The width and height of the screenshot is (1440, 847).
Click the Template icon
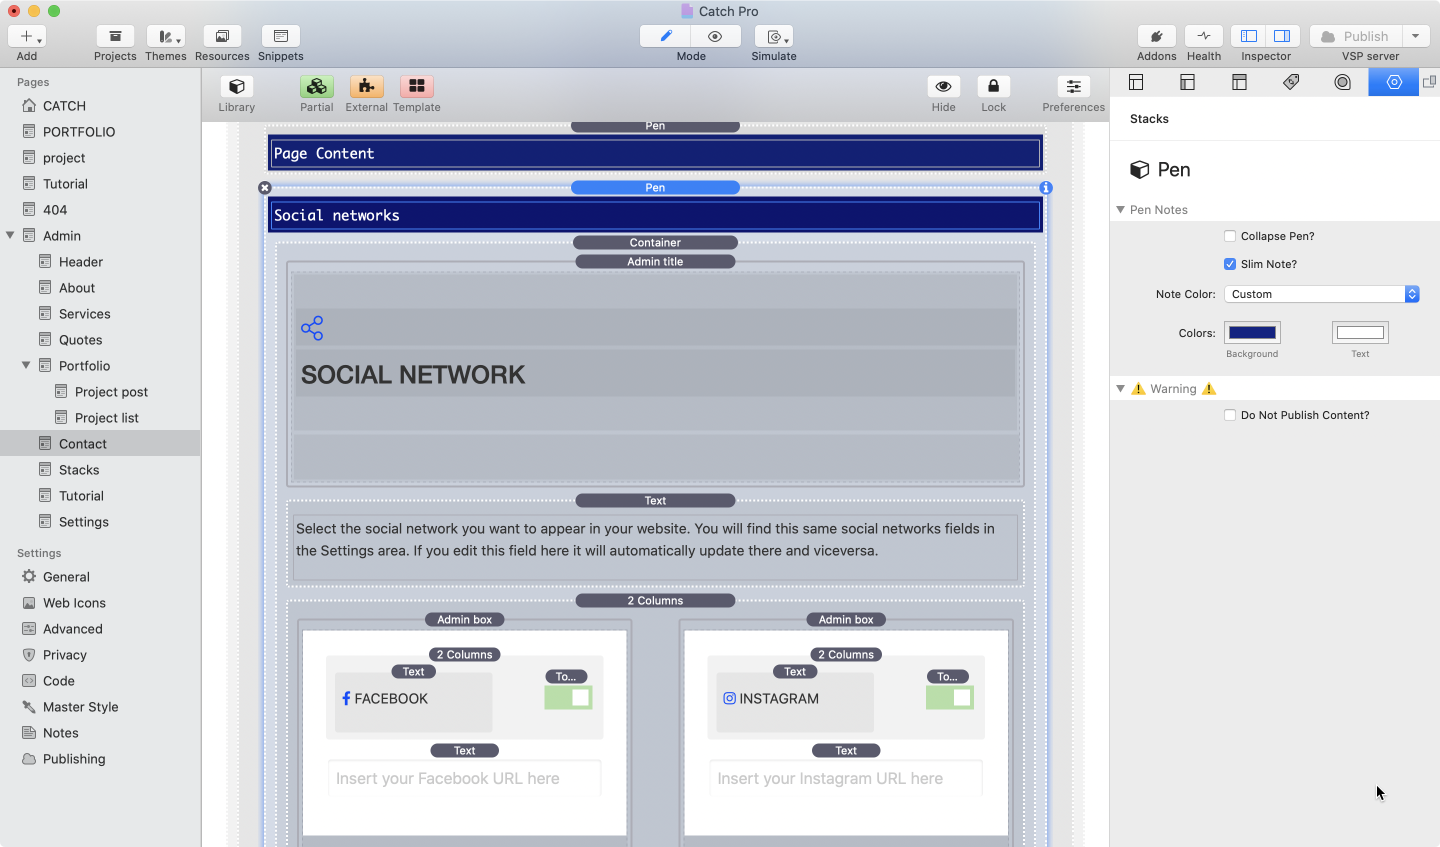click(416, 87)
